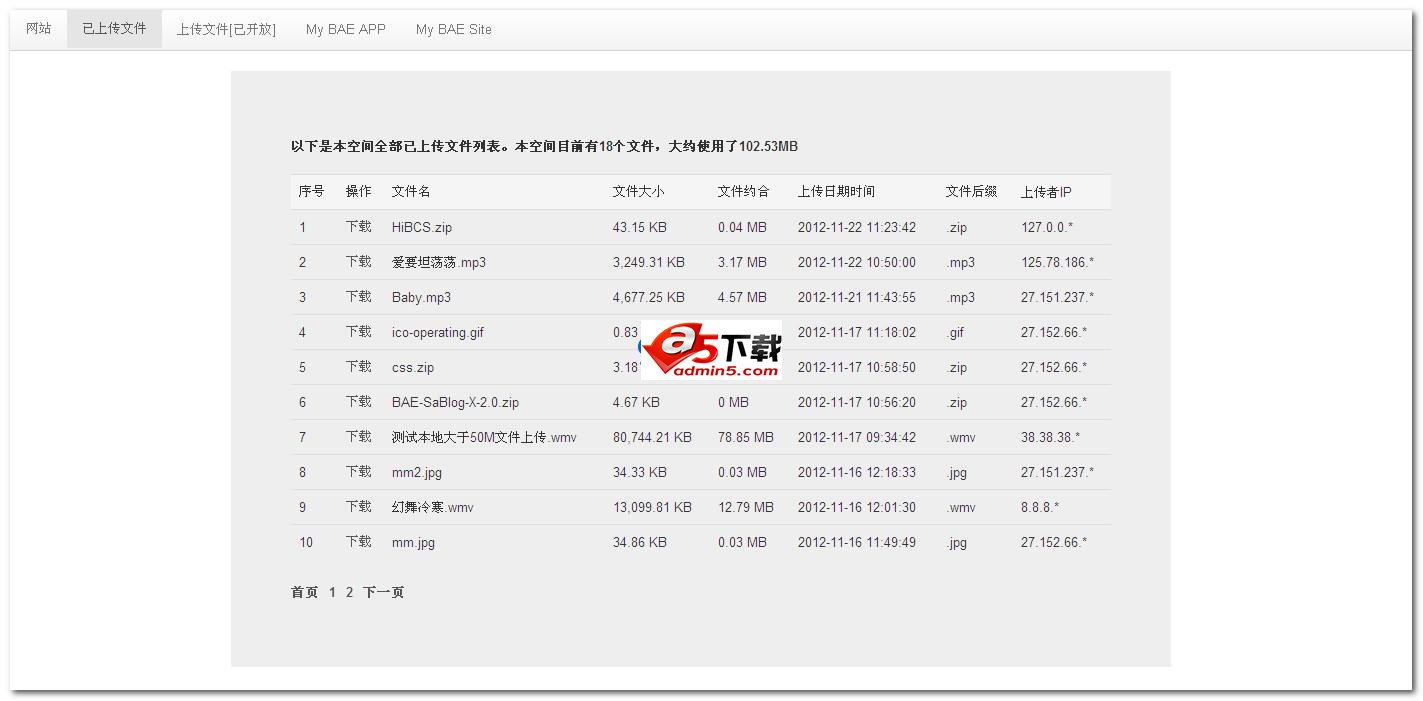Click file name 幻舞冷寒.wmv
The width and height of the screenshot is (1423, 701).
[x=433, y=507]
